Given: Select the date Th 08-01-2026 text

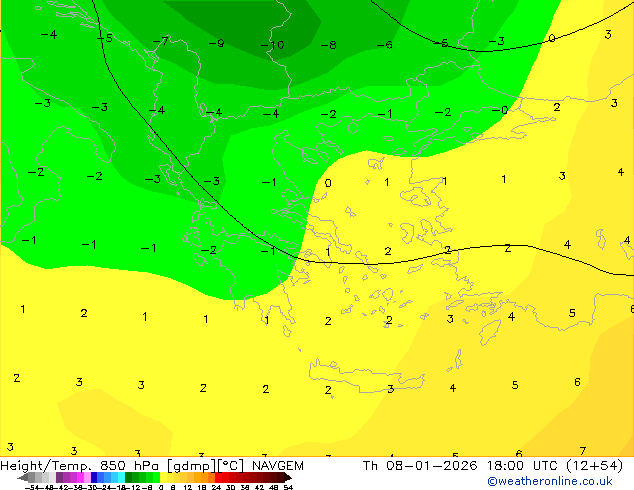Looking at the screenshot, I should (x=420, y=466).
